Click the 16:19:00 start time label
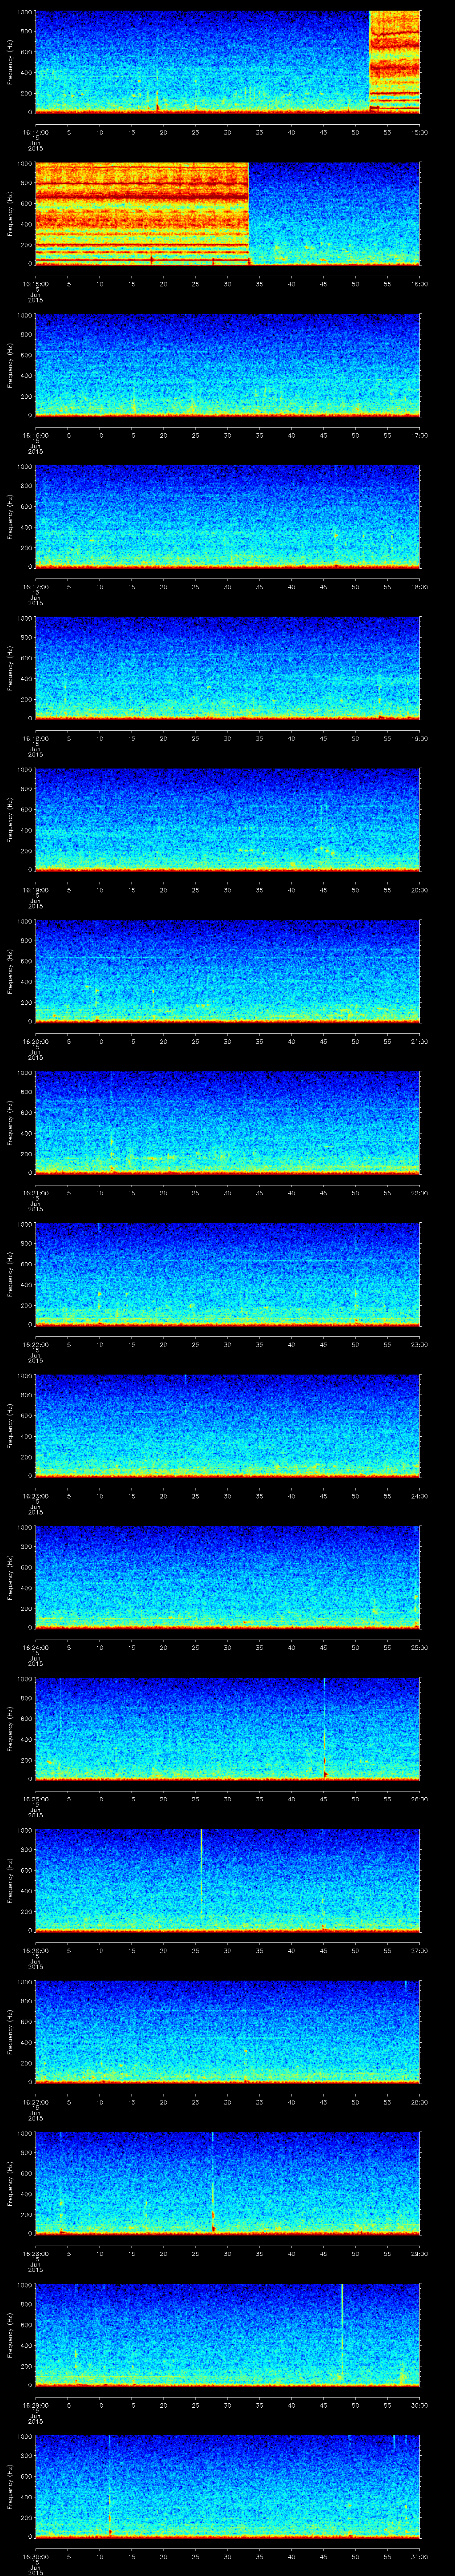455x2576 pixels. click(x=35, y=890)
